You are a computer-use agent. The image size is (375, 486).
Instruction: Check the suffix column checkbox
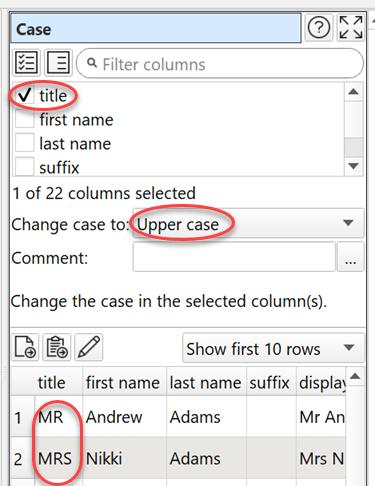click(25, 166)
